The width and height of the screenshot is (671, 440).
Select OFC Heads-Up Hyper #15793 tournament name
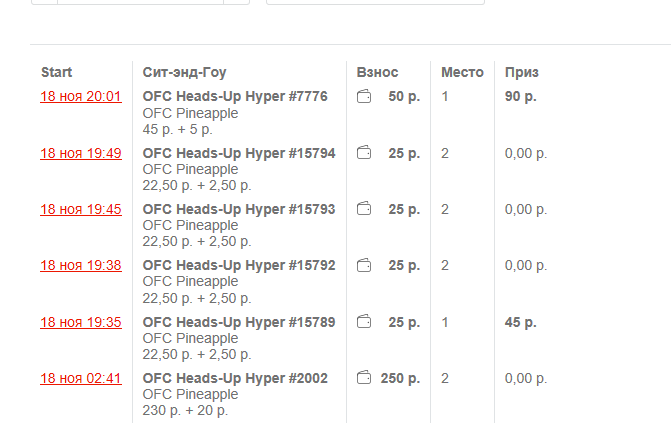tap(239, 209)
